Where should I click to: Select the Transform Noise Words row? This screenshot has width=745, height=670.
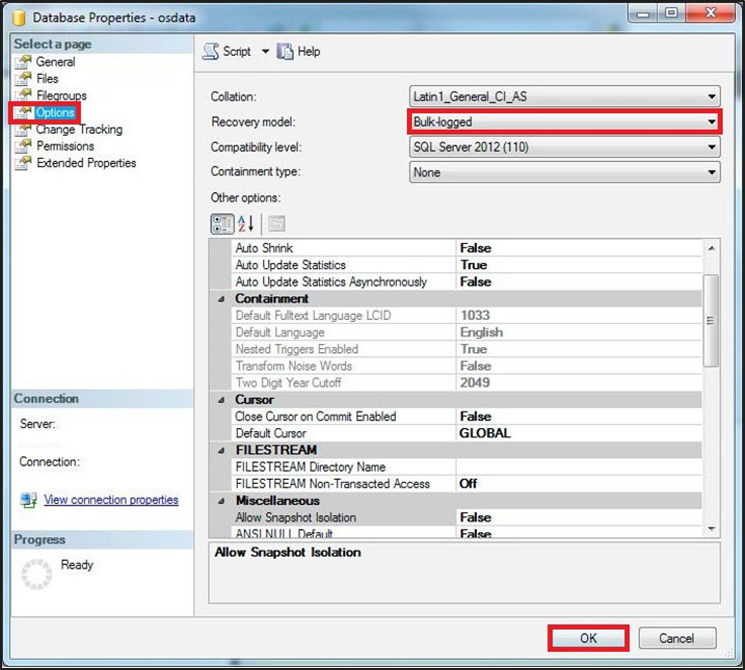[x=467, y=366]
